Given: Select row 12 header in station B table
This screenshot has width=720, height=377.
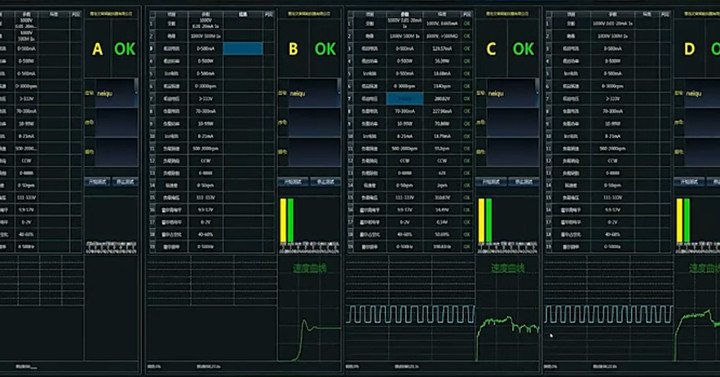Looking at the screenshot, I should click(152, 161).
